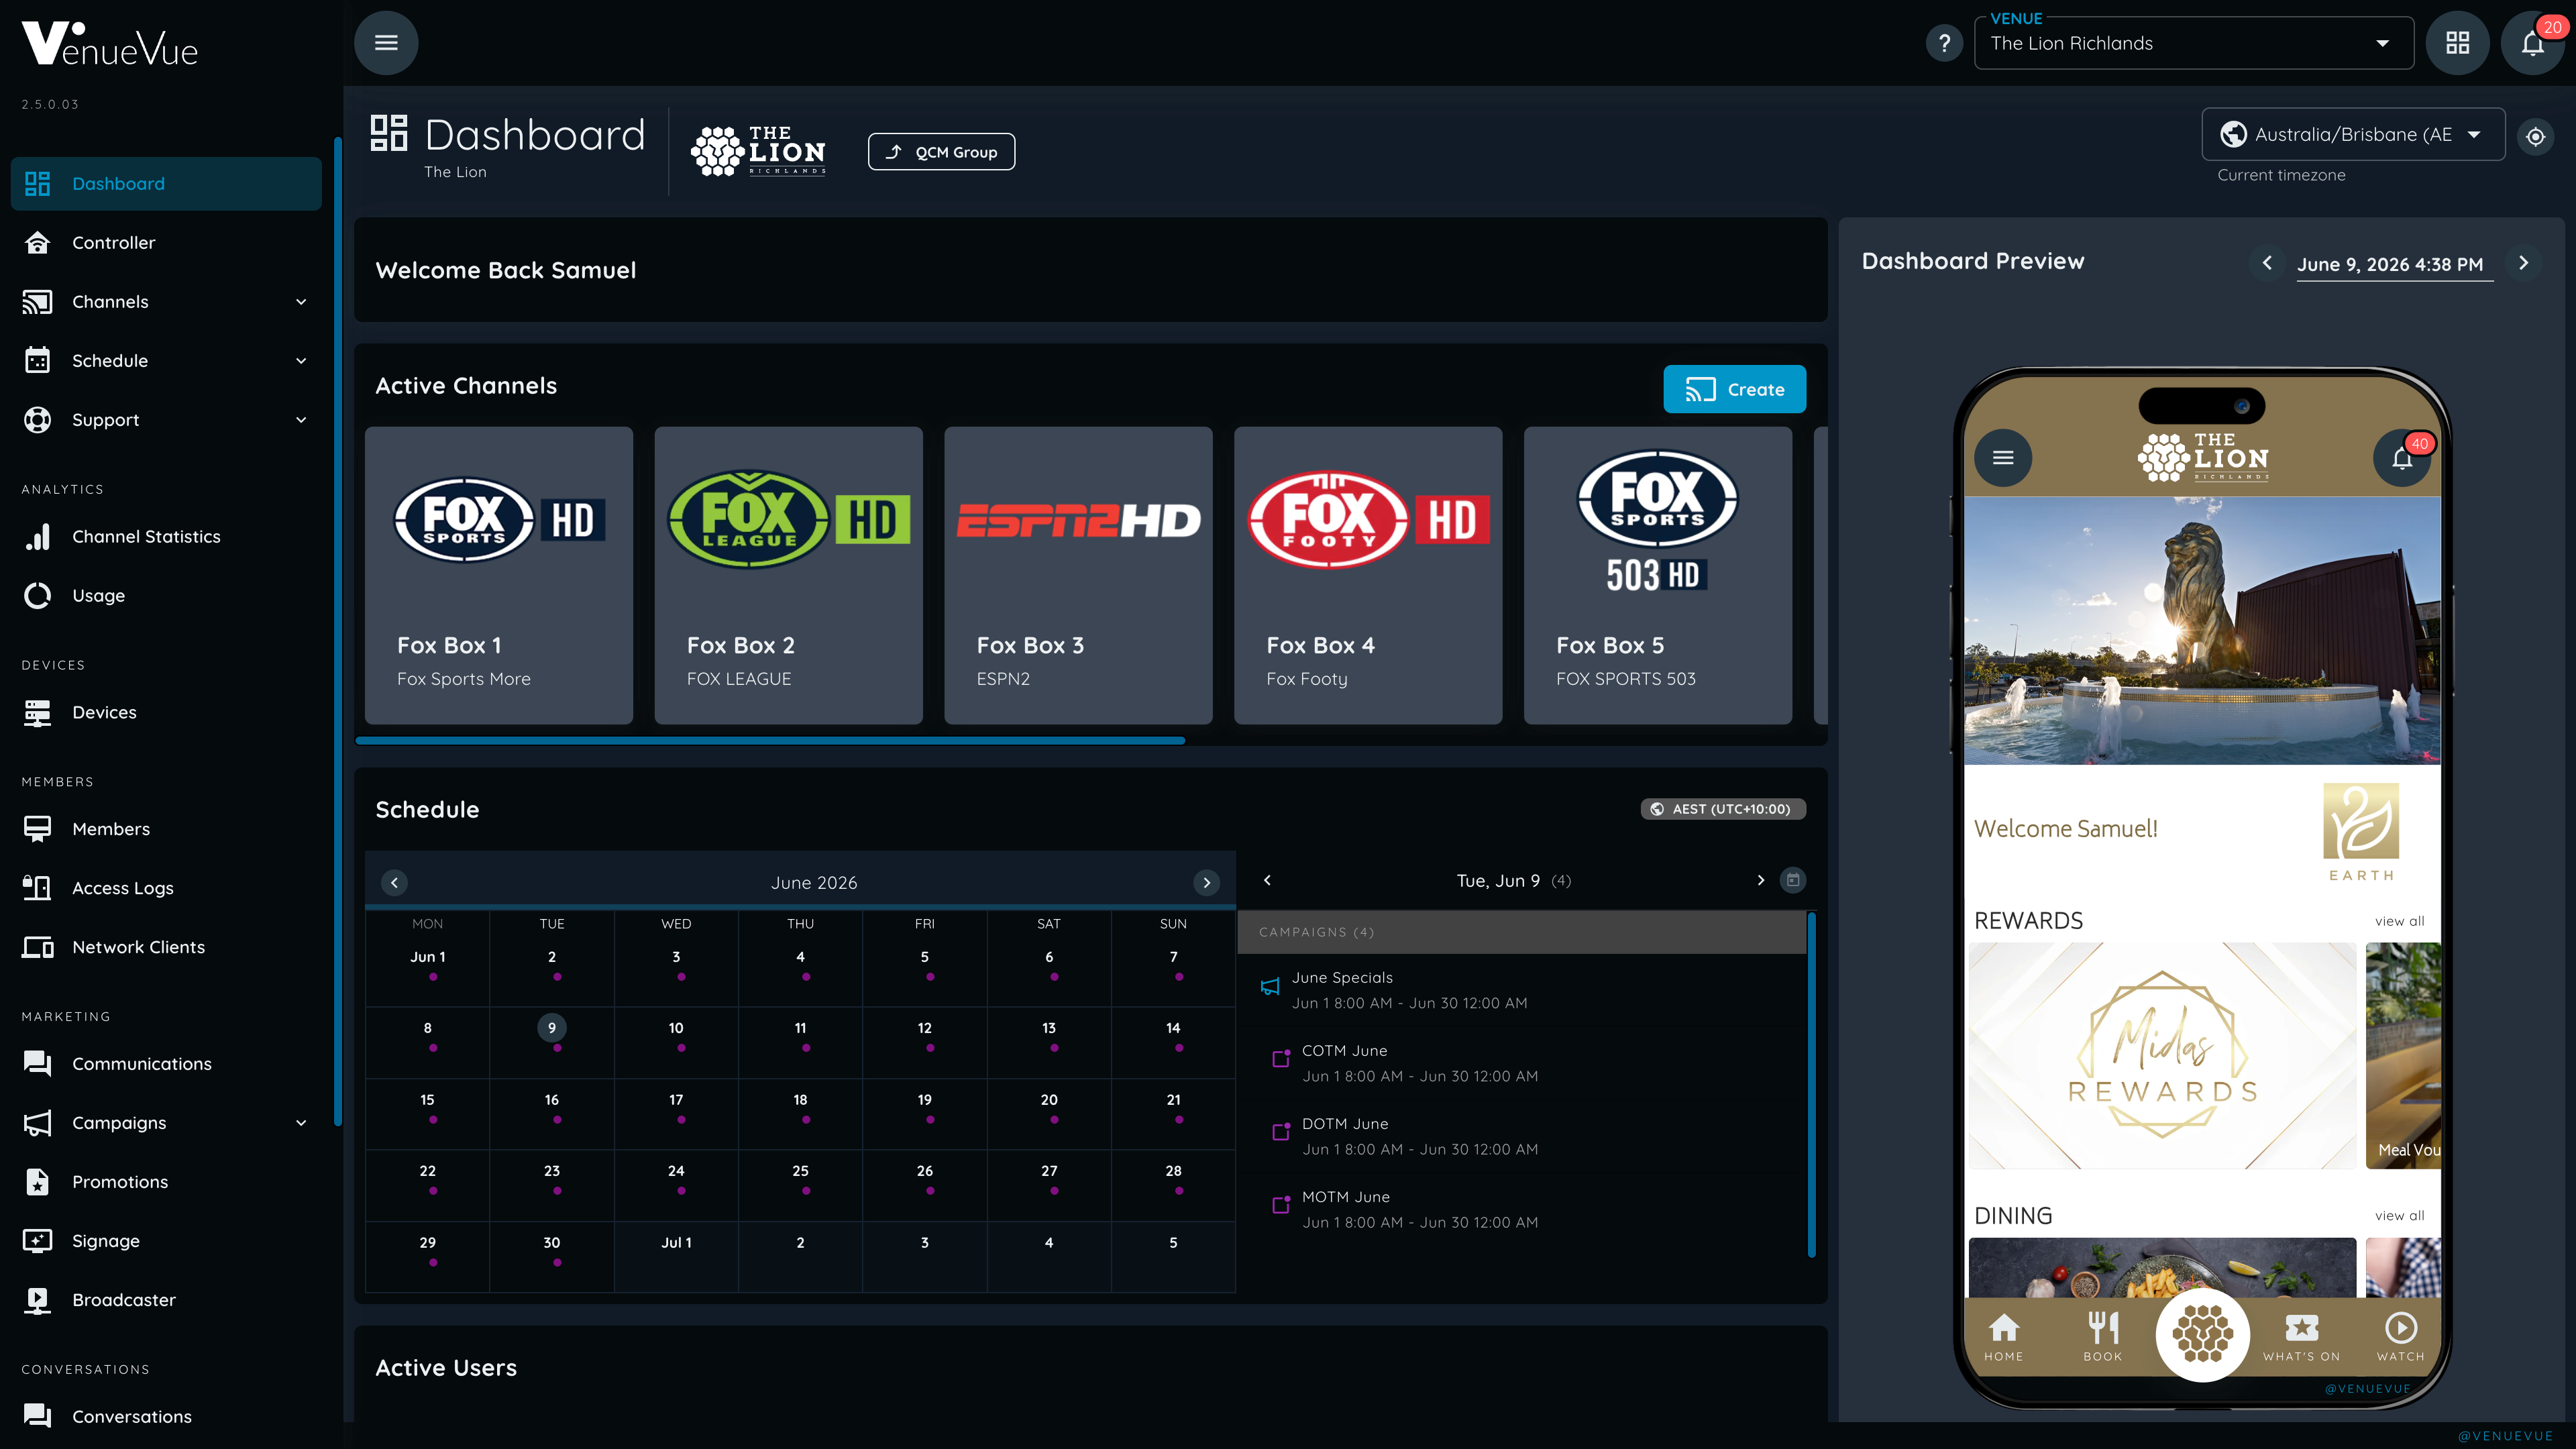Expand the Channels sidebar submenu

point(301,302)
